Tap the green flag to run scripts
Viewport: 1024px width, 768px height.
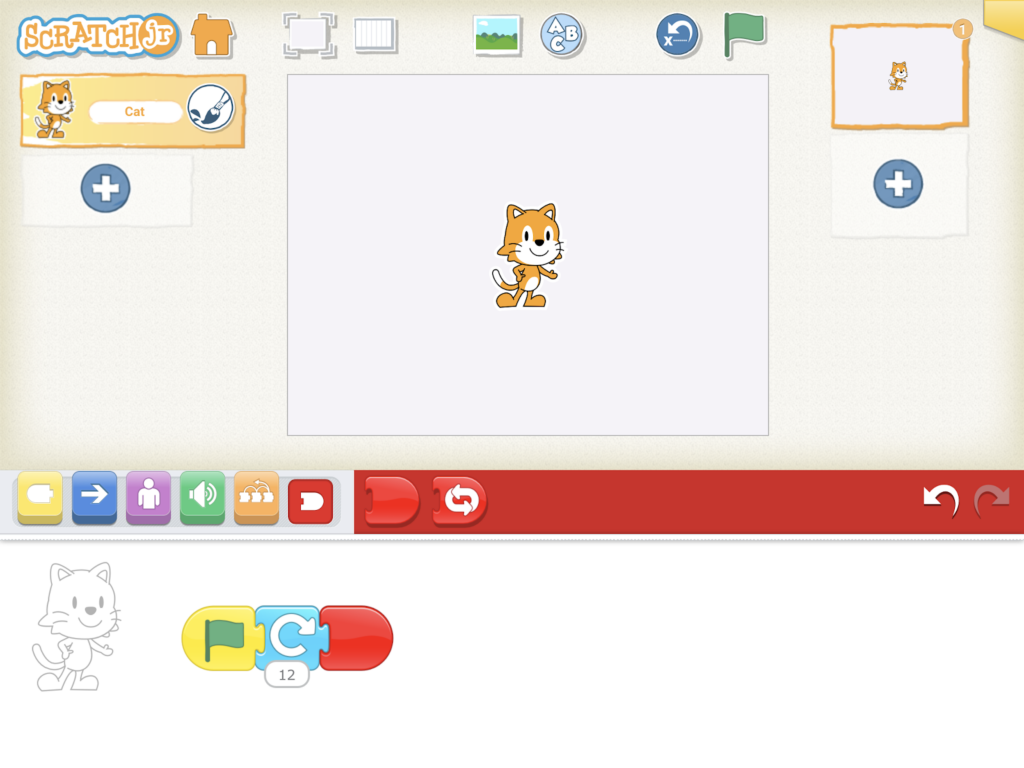point(743,35)
